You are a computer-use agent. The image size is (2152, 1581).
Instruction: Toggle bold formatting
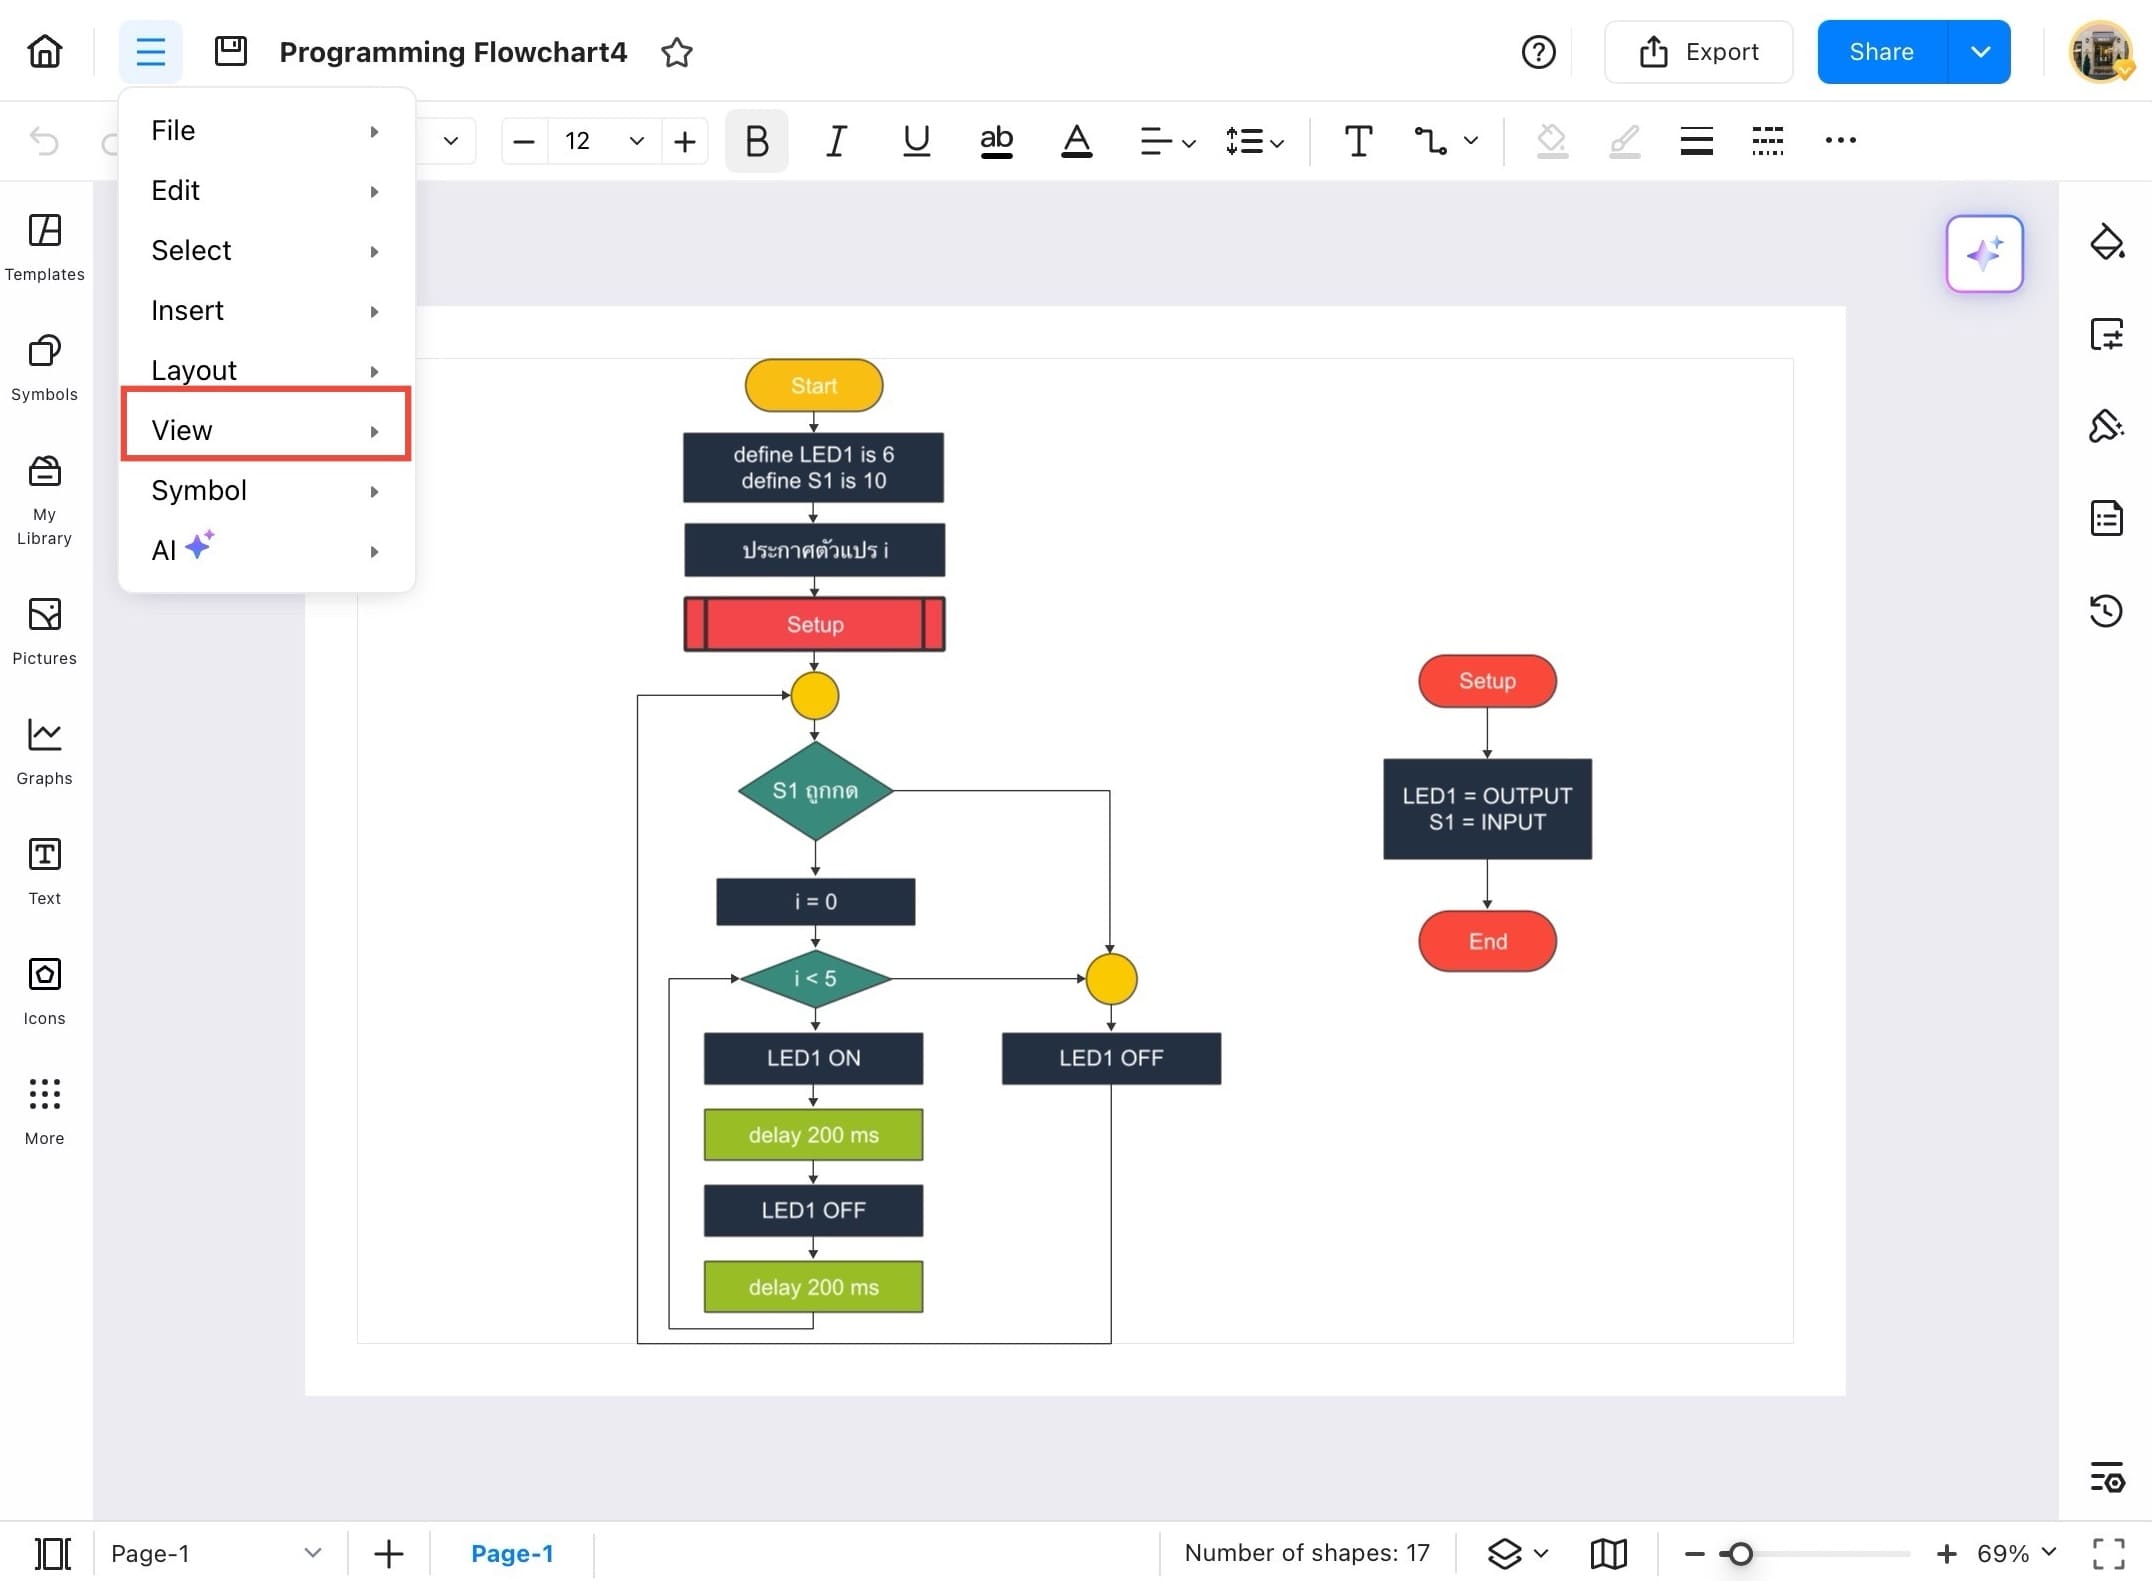click(x=756, y=141)
